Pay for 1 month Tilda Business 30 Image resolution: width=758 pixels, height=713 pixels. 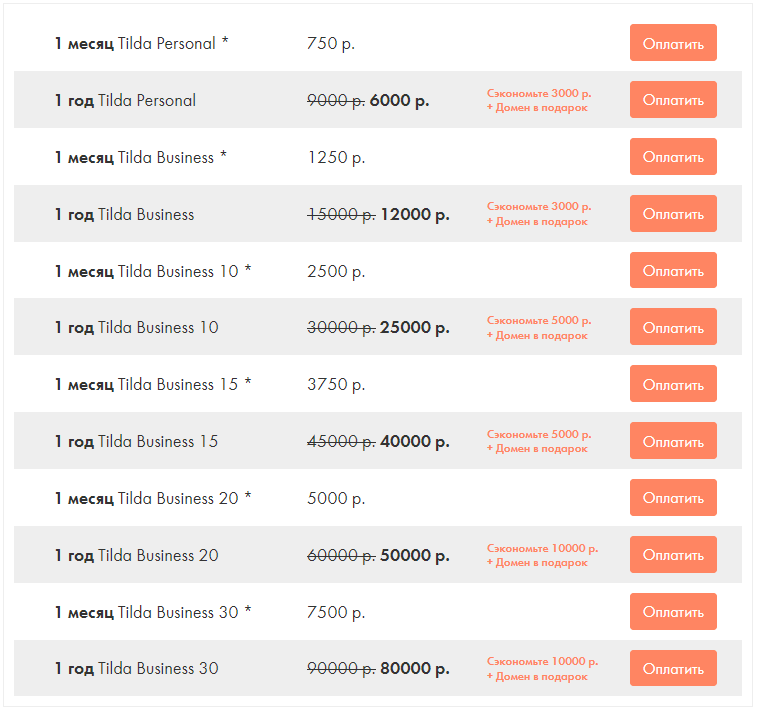coord(673,611)
